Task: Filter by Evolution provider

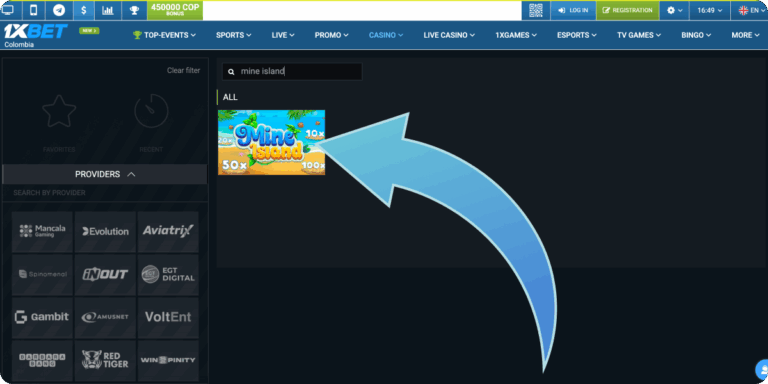Action: [105, 231]
